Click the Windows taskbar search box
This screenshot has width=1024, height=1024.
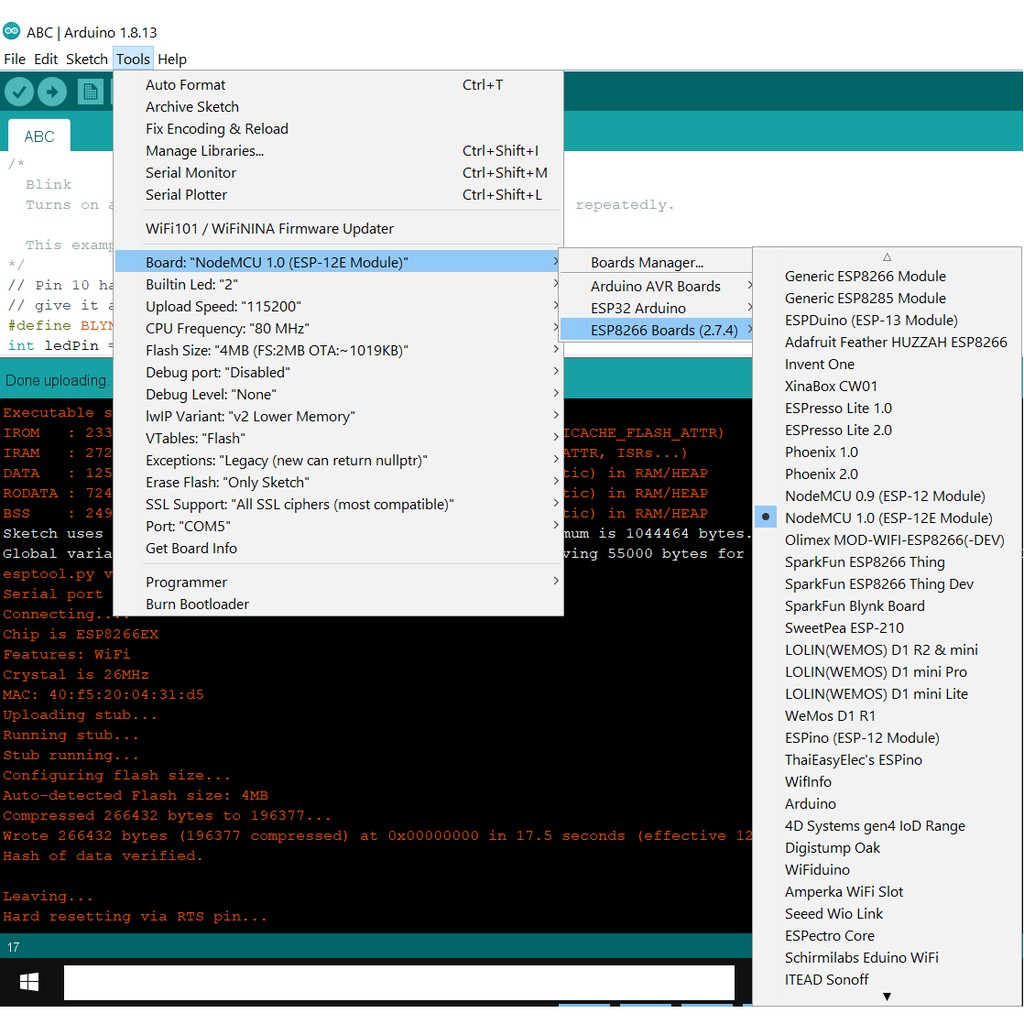tap(399, 982)
